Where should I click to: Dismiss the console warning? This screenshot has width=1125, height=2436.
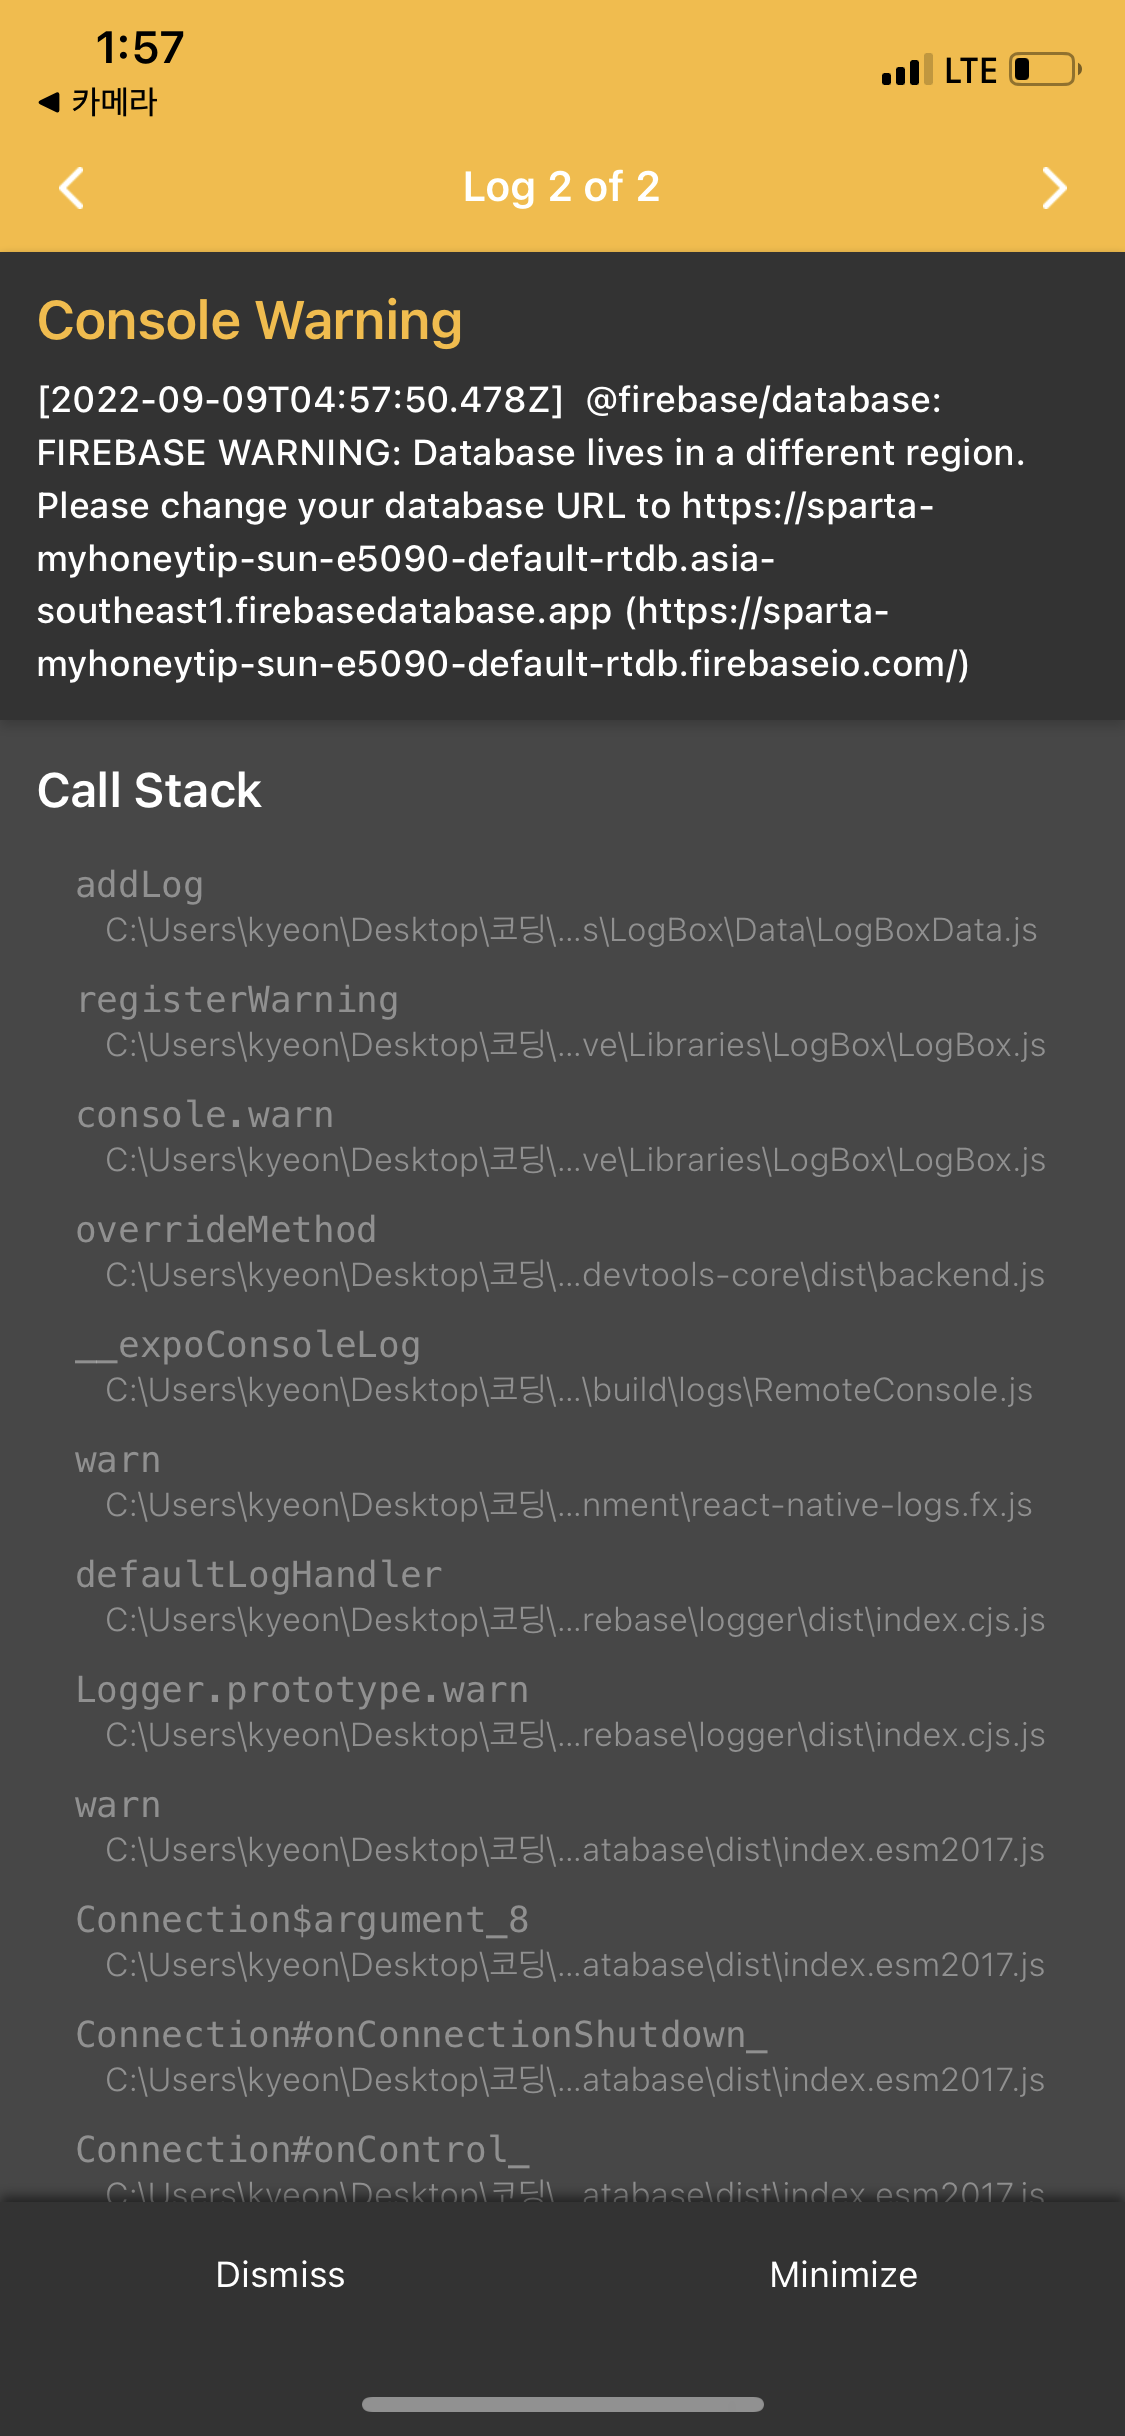coord(280,2275)
